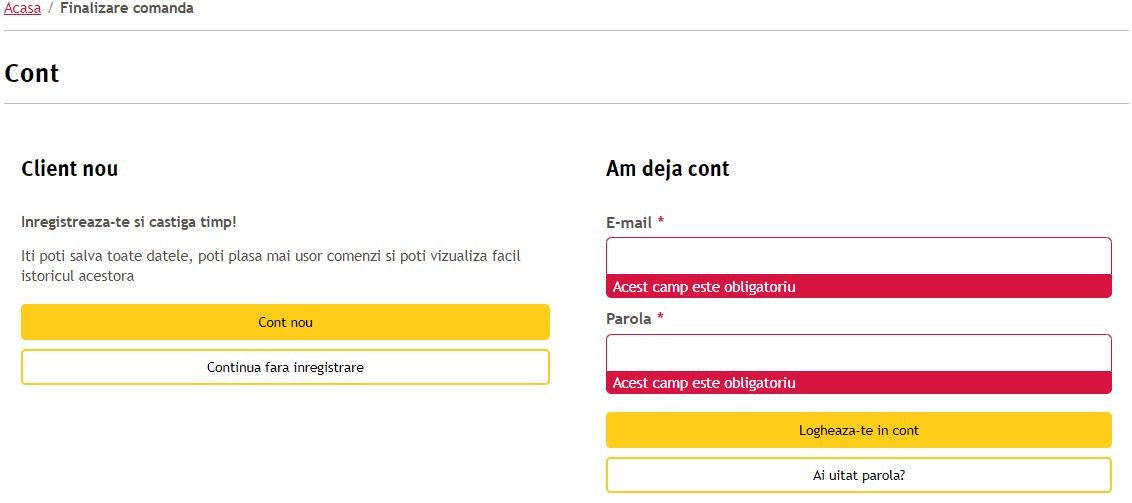This screenshot has width=1132, height=503.
Task: Click the Client nou section heading
Action: 69,169
